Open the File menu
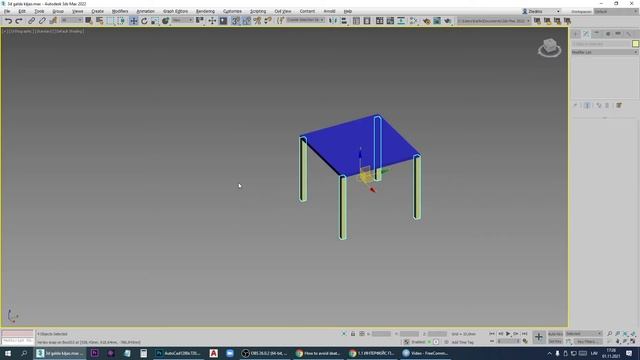Image resolution: width=640 pixels, height=360 pixels. (x=7, y=11)
